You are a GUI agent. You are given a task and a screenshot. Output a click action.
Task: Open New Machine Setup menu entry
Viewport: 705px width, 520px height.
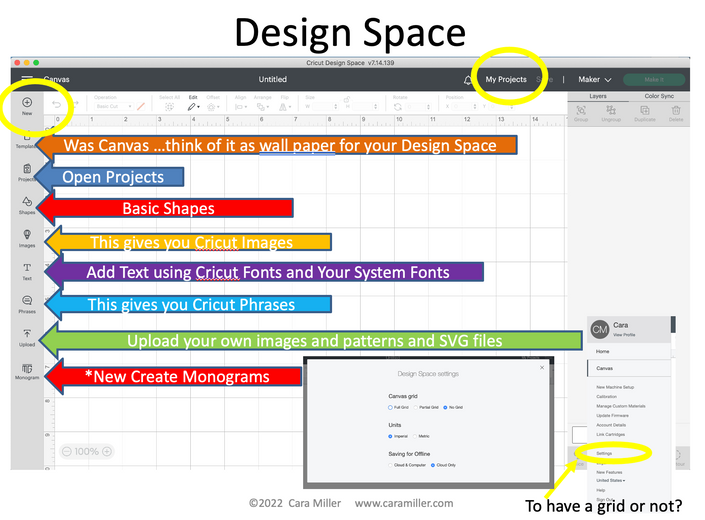[x=615, y=387]
